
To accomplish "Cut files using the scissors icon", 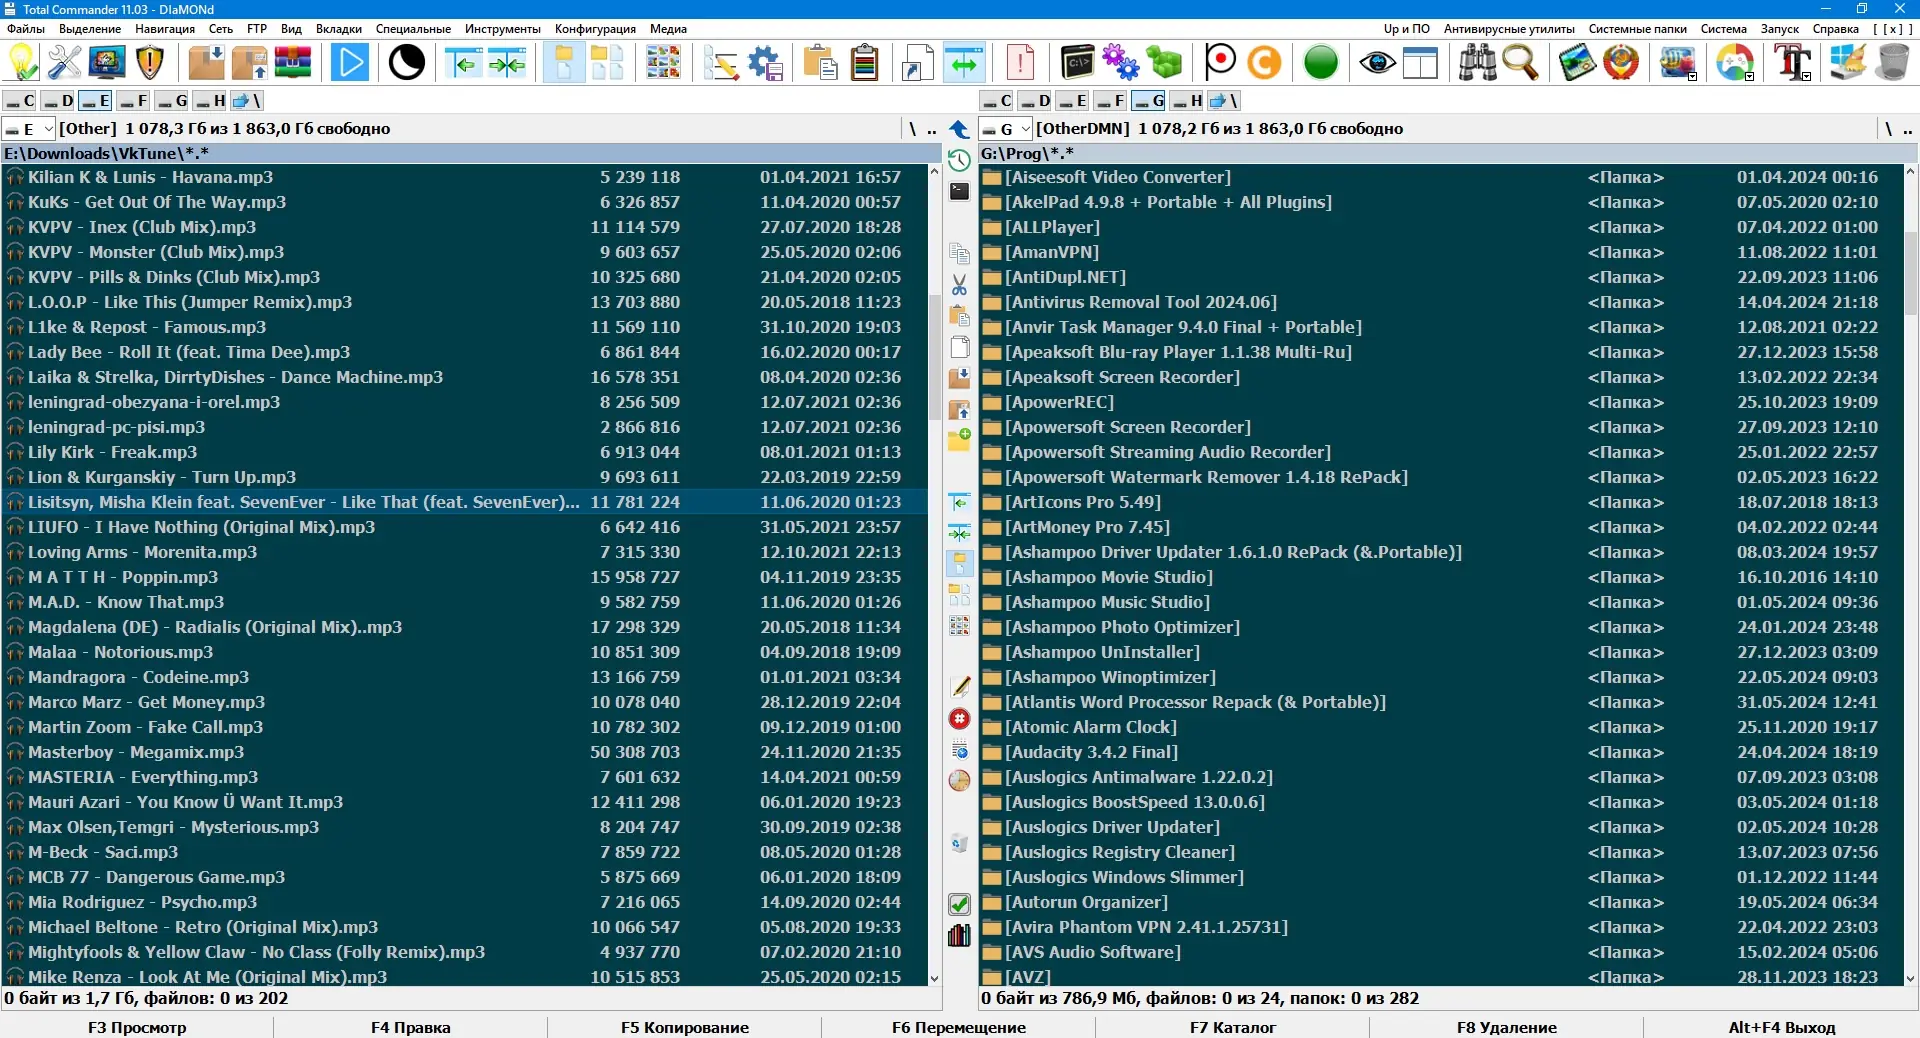I will tap(959, 285).
